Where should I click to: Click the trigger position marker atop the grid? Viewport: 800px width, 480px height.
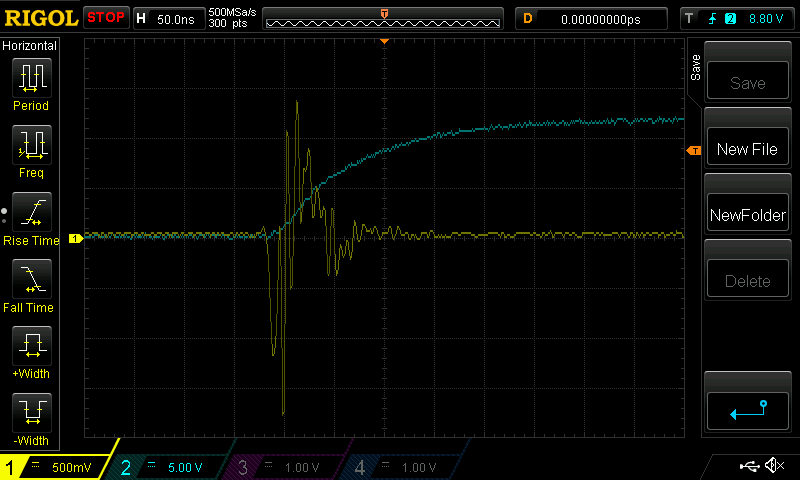pyautogui.click(x=385, y=41)
